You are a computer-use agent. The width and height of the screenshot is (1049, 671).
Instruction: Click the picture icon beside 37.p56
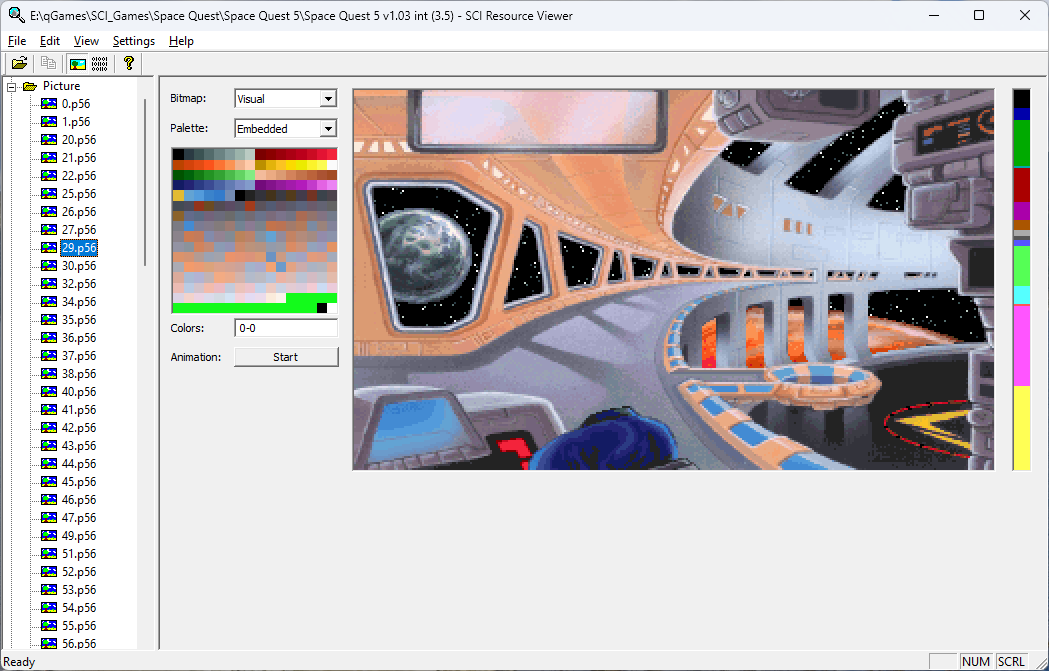[49, 356]
